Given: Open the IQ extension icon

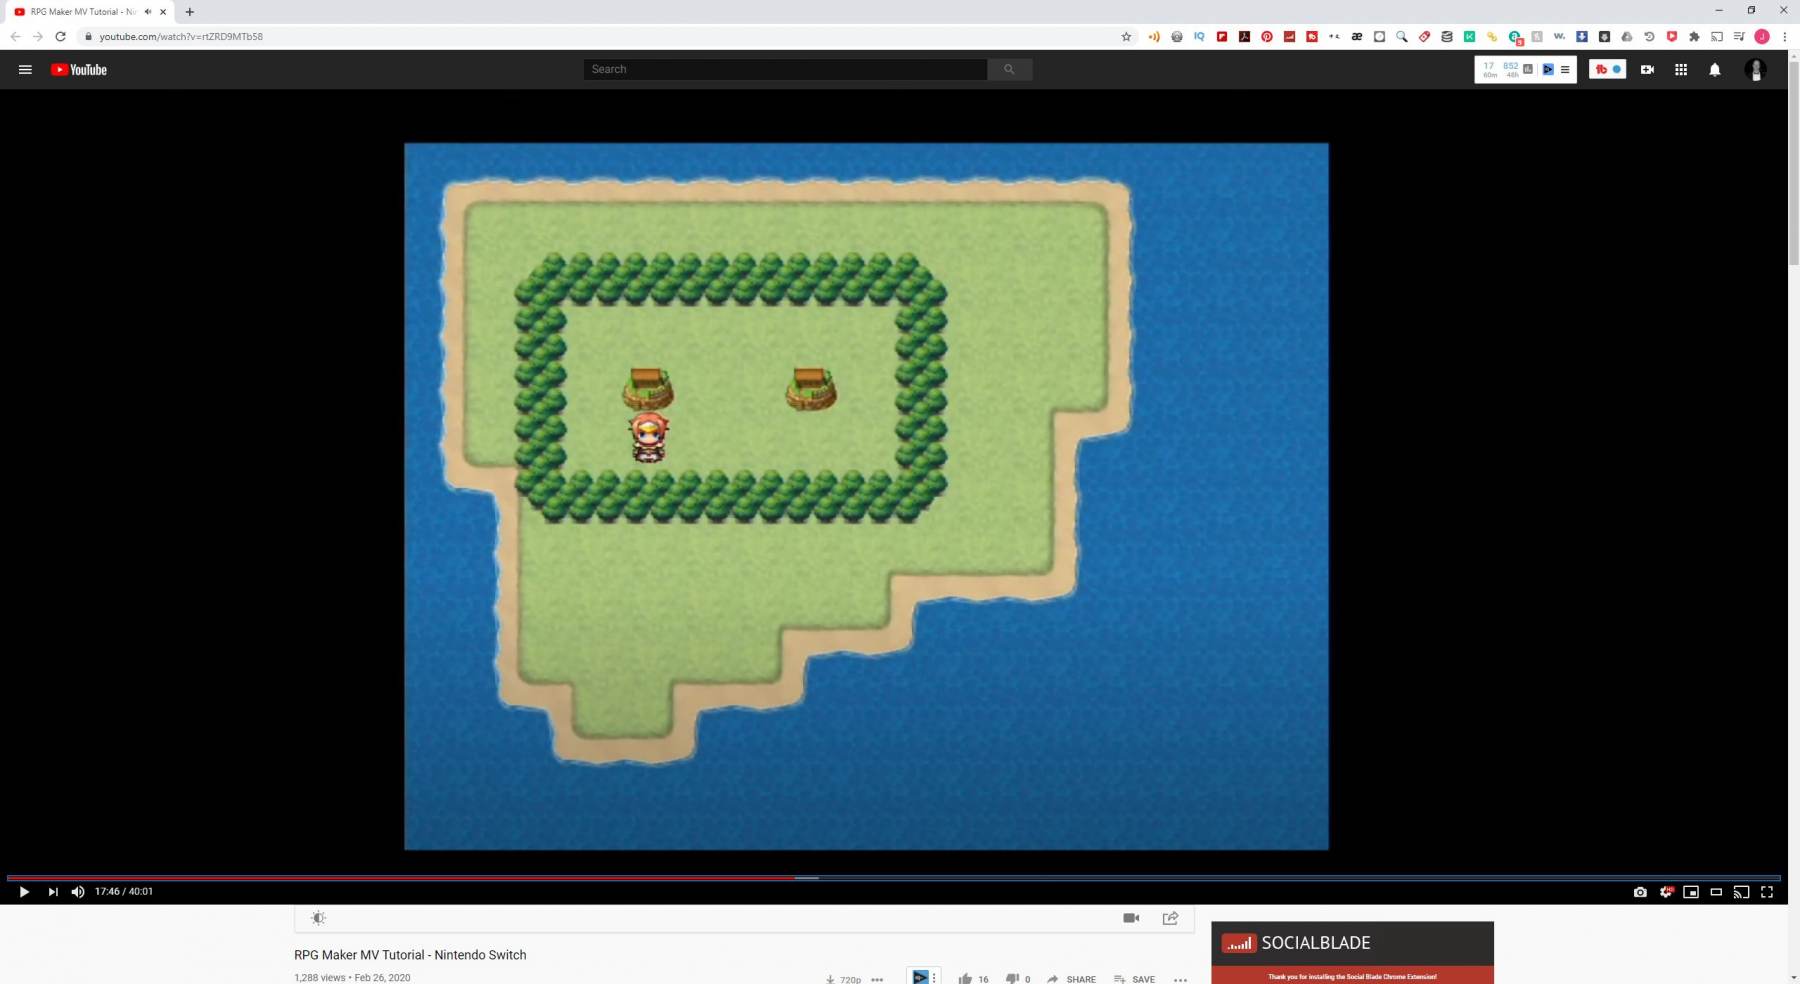Looking at the screenshot, I should tap(1199, 37).
